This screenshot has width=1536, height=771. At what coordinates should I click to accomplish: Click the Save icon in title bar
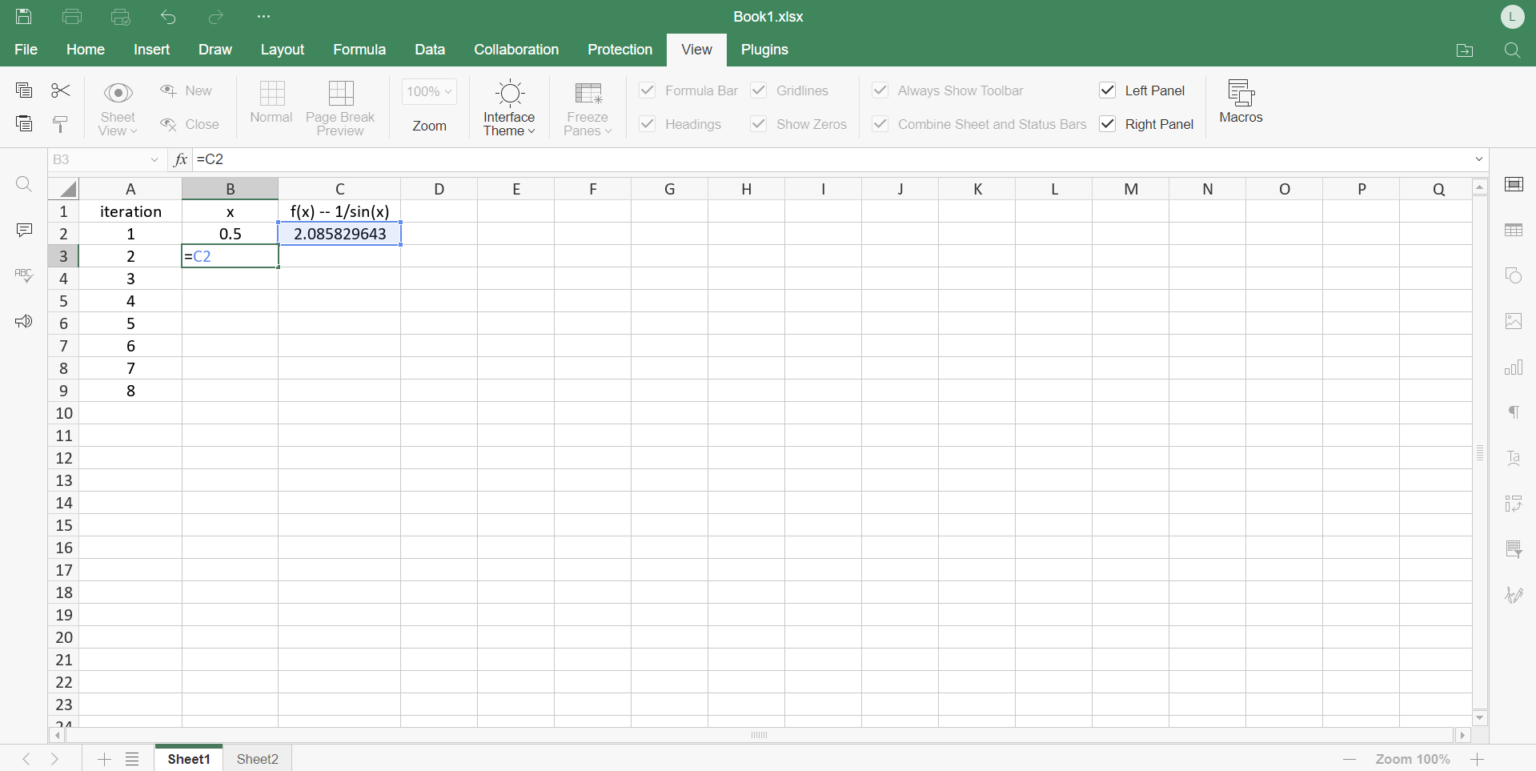point(23,17)
